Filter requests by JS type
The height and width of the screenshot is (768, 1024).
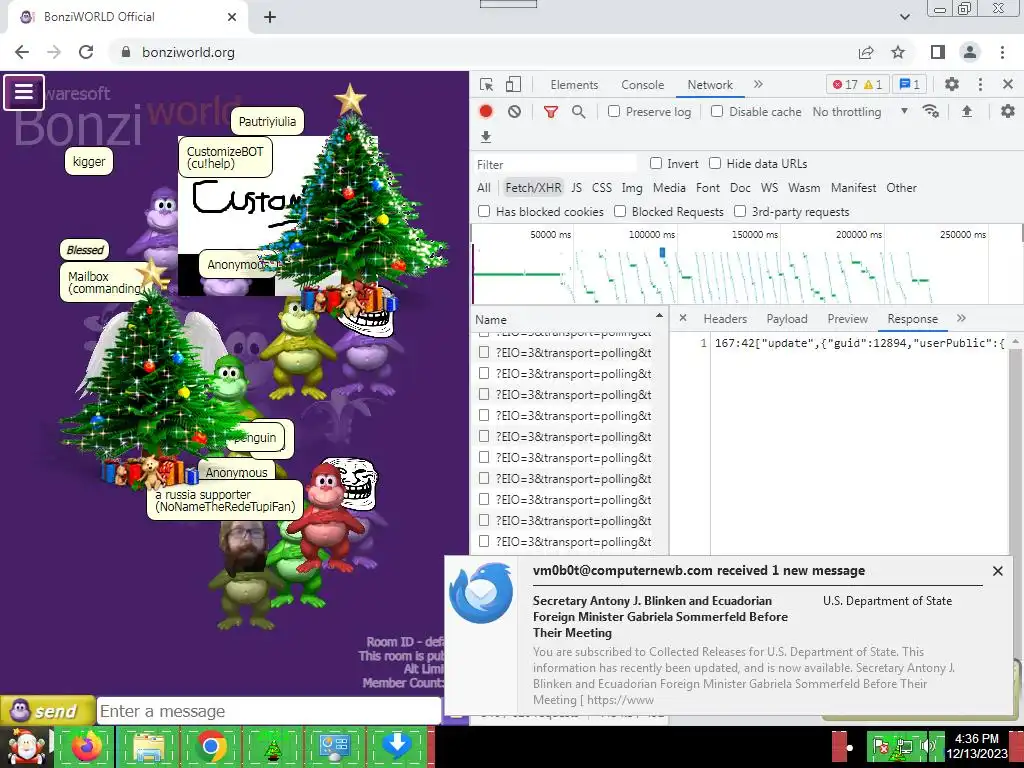click(577, 187)
